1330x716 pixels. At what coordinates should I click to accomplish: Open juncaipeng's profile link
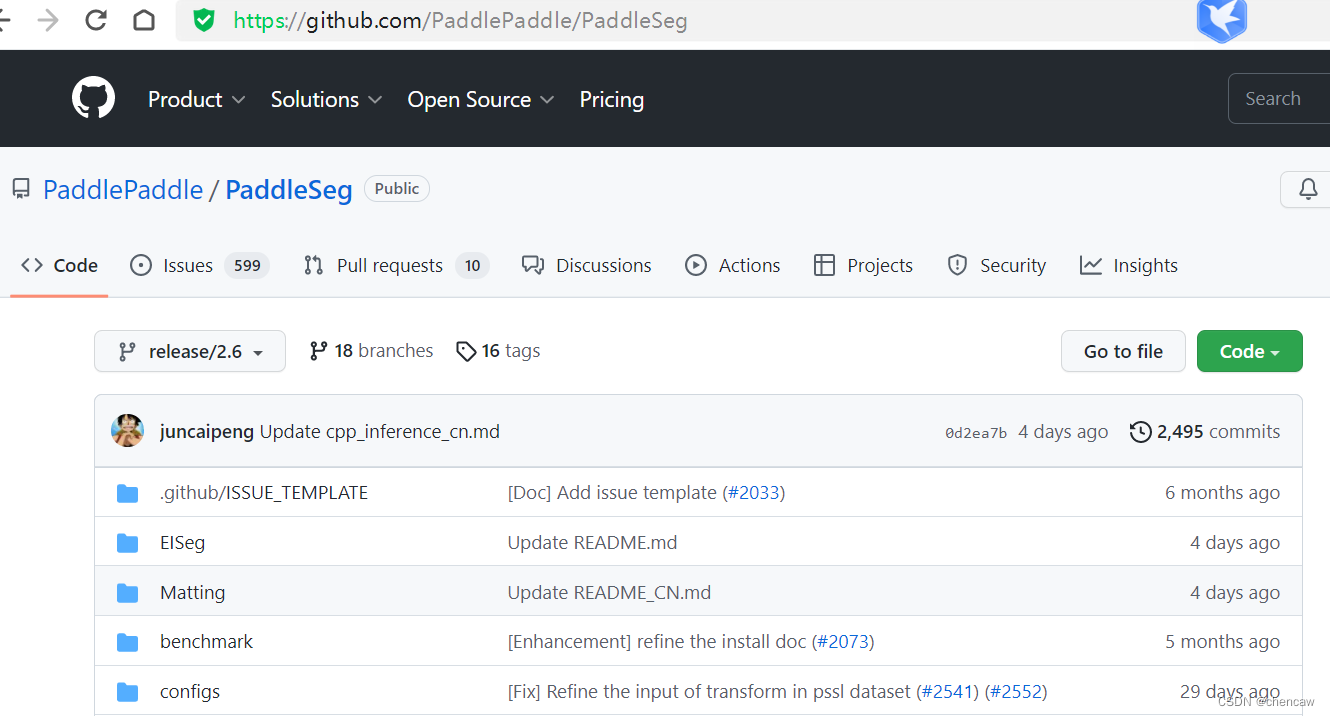[x=207, y=432]
